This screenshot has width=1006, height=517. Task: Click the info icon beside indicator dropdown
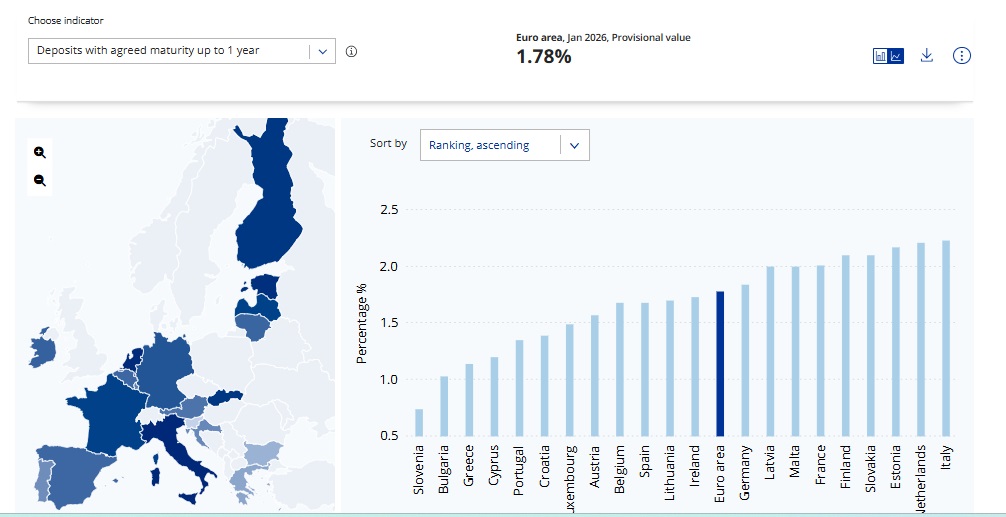click(x=351, y=51)
